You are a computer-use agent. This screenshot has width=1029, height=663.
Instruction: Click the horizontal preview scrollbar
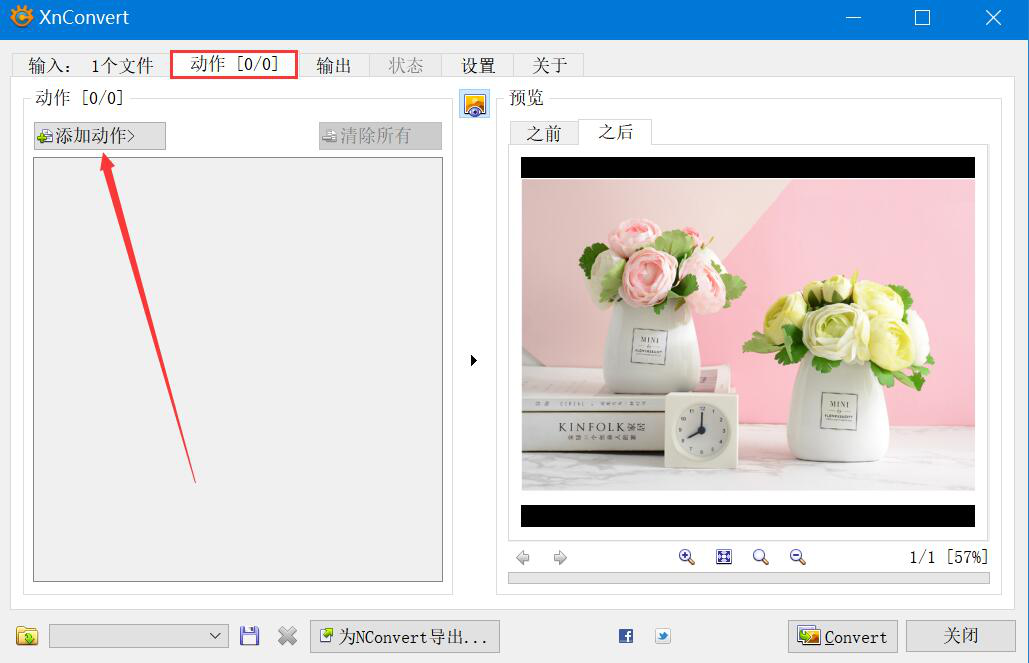pos(749,578)
